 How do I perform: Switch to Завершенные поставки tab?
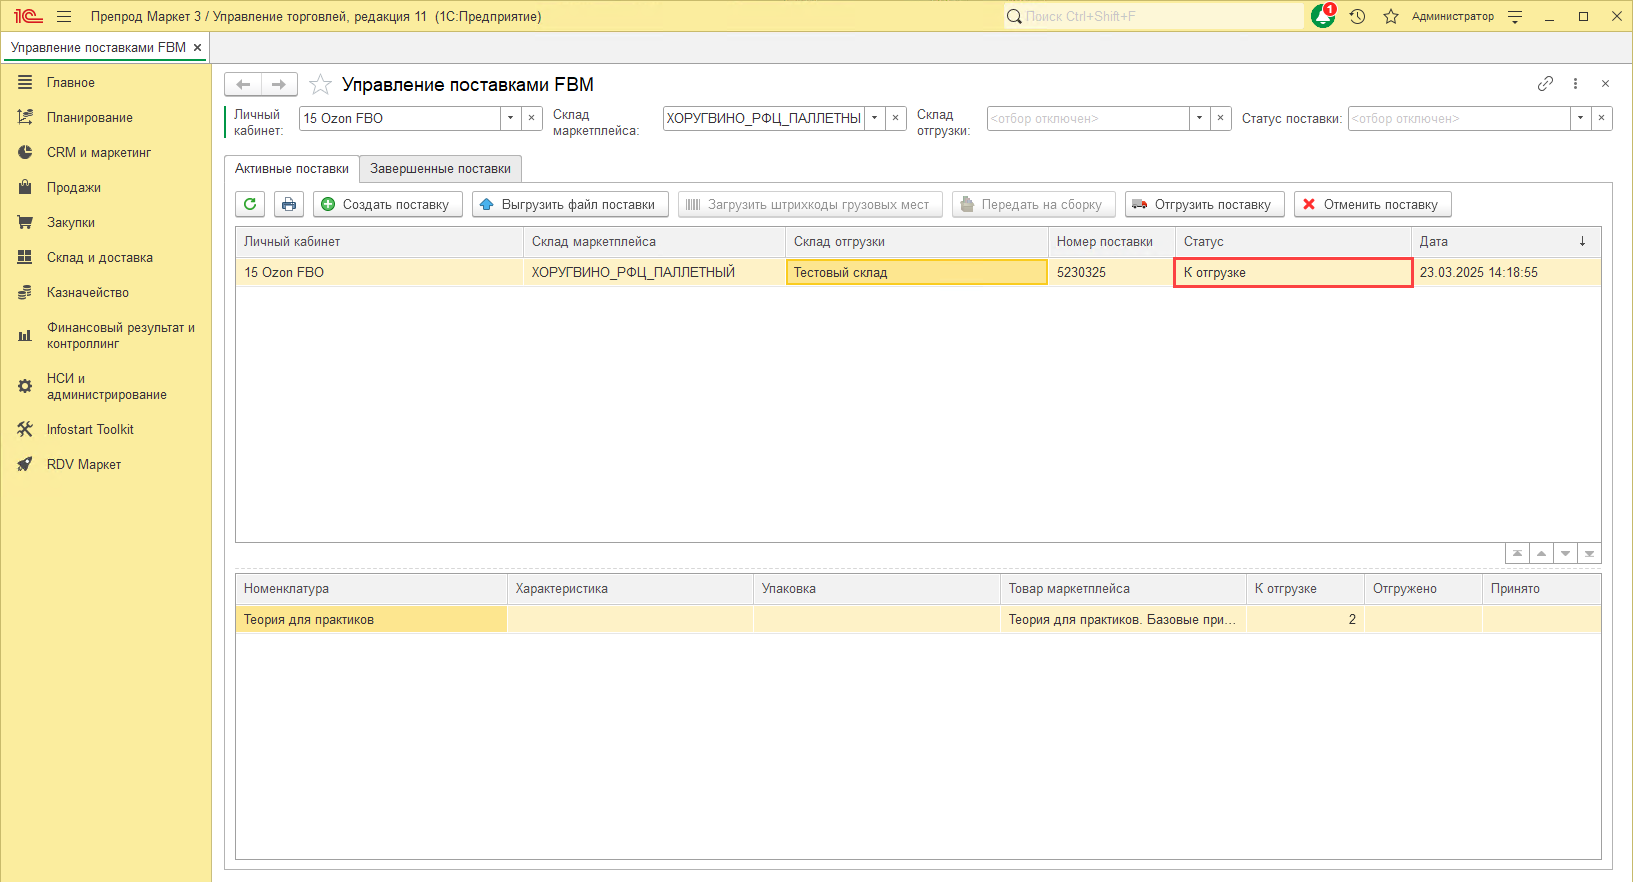pos(440,169)
